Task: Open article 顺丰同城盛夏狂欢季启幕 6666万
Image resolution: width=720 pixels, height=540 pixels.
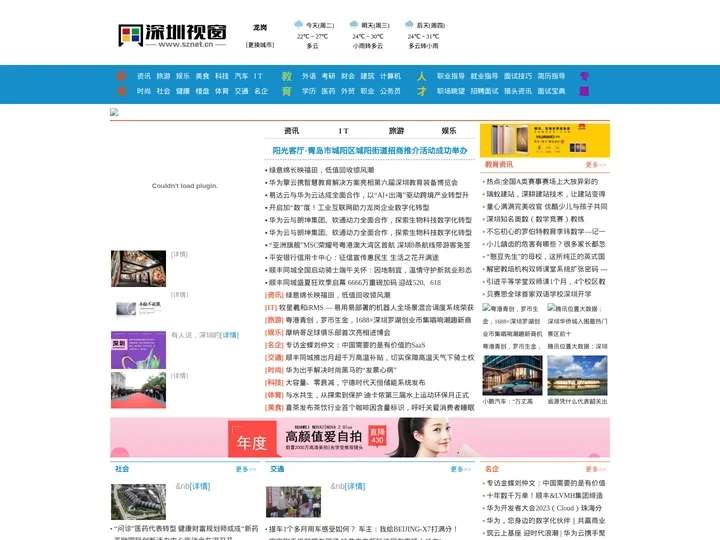Action: [x=354, y=283]
